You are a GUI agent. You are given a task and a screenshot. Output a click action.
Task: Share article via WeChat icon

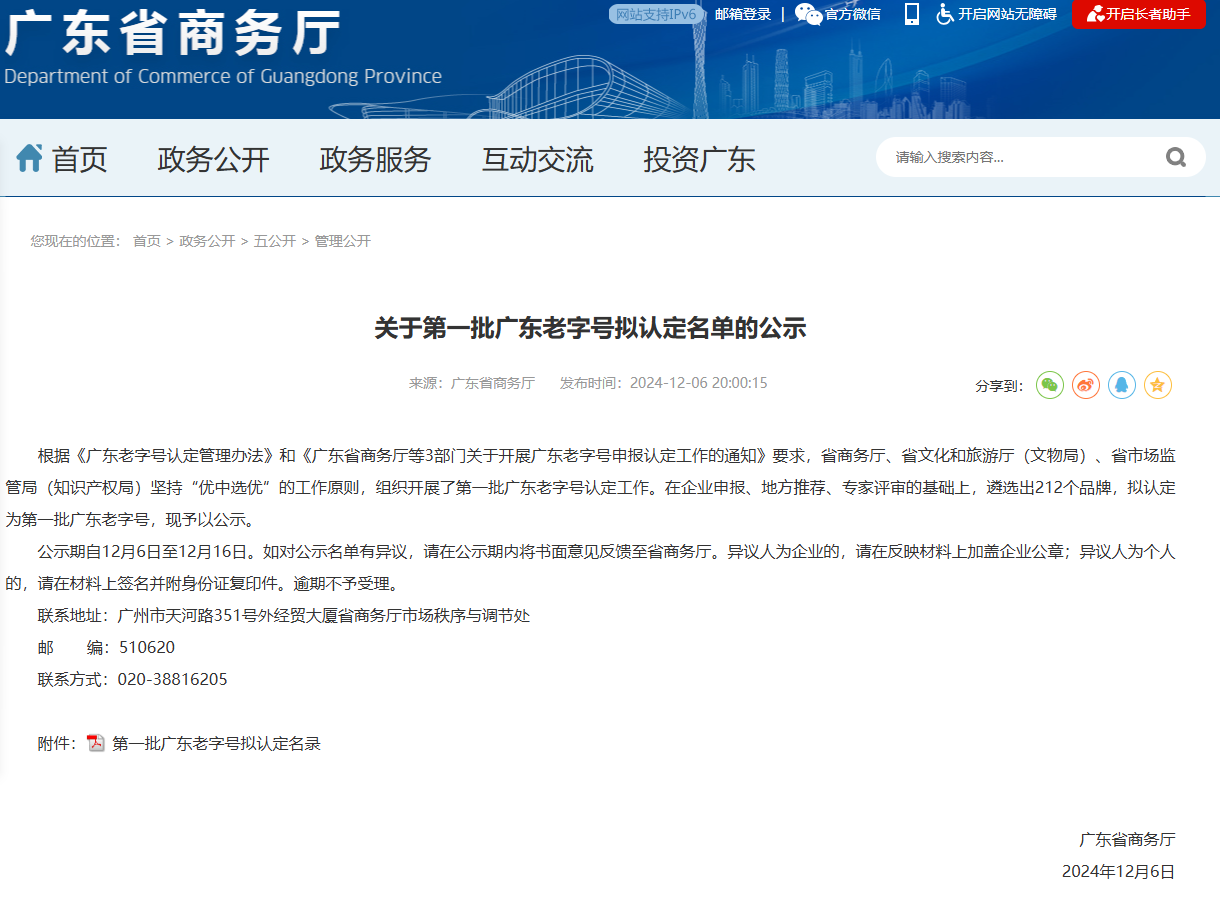(1049, 385)
